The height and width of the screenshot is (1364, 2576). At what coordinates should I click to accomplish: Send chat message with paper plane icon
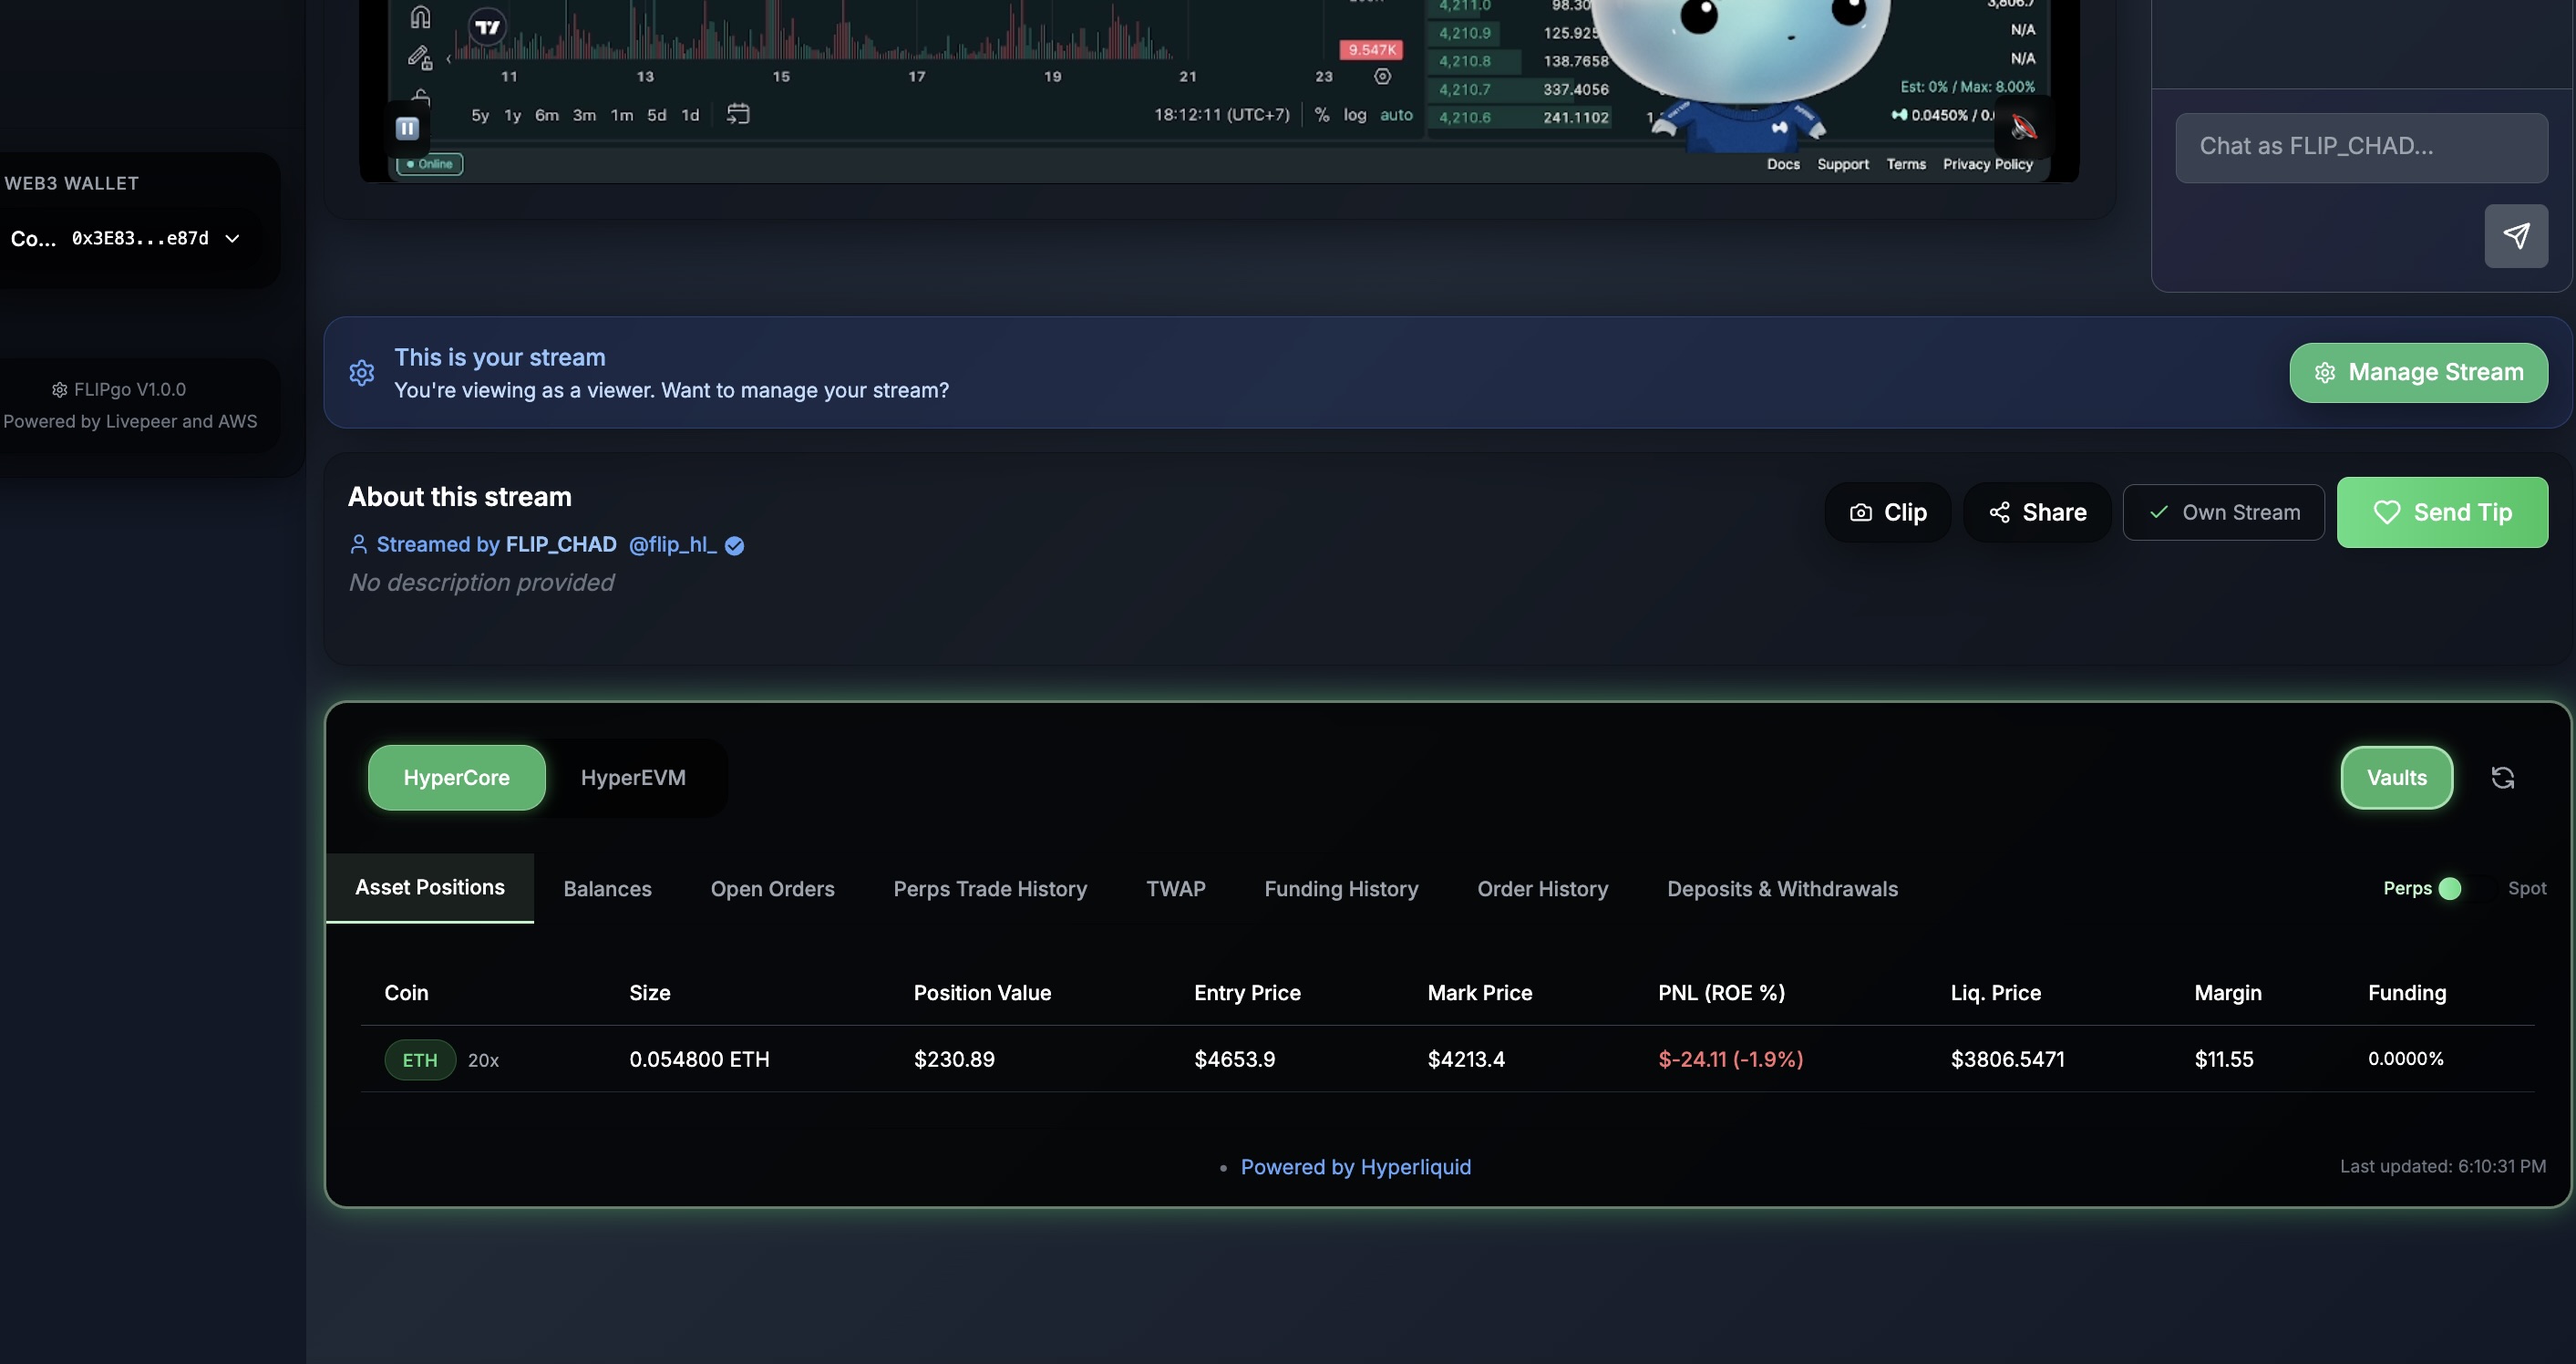coord(2516,236)
